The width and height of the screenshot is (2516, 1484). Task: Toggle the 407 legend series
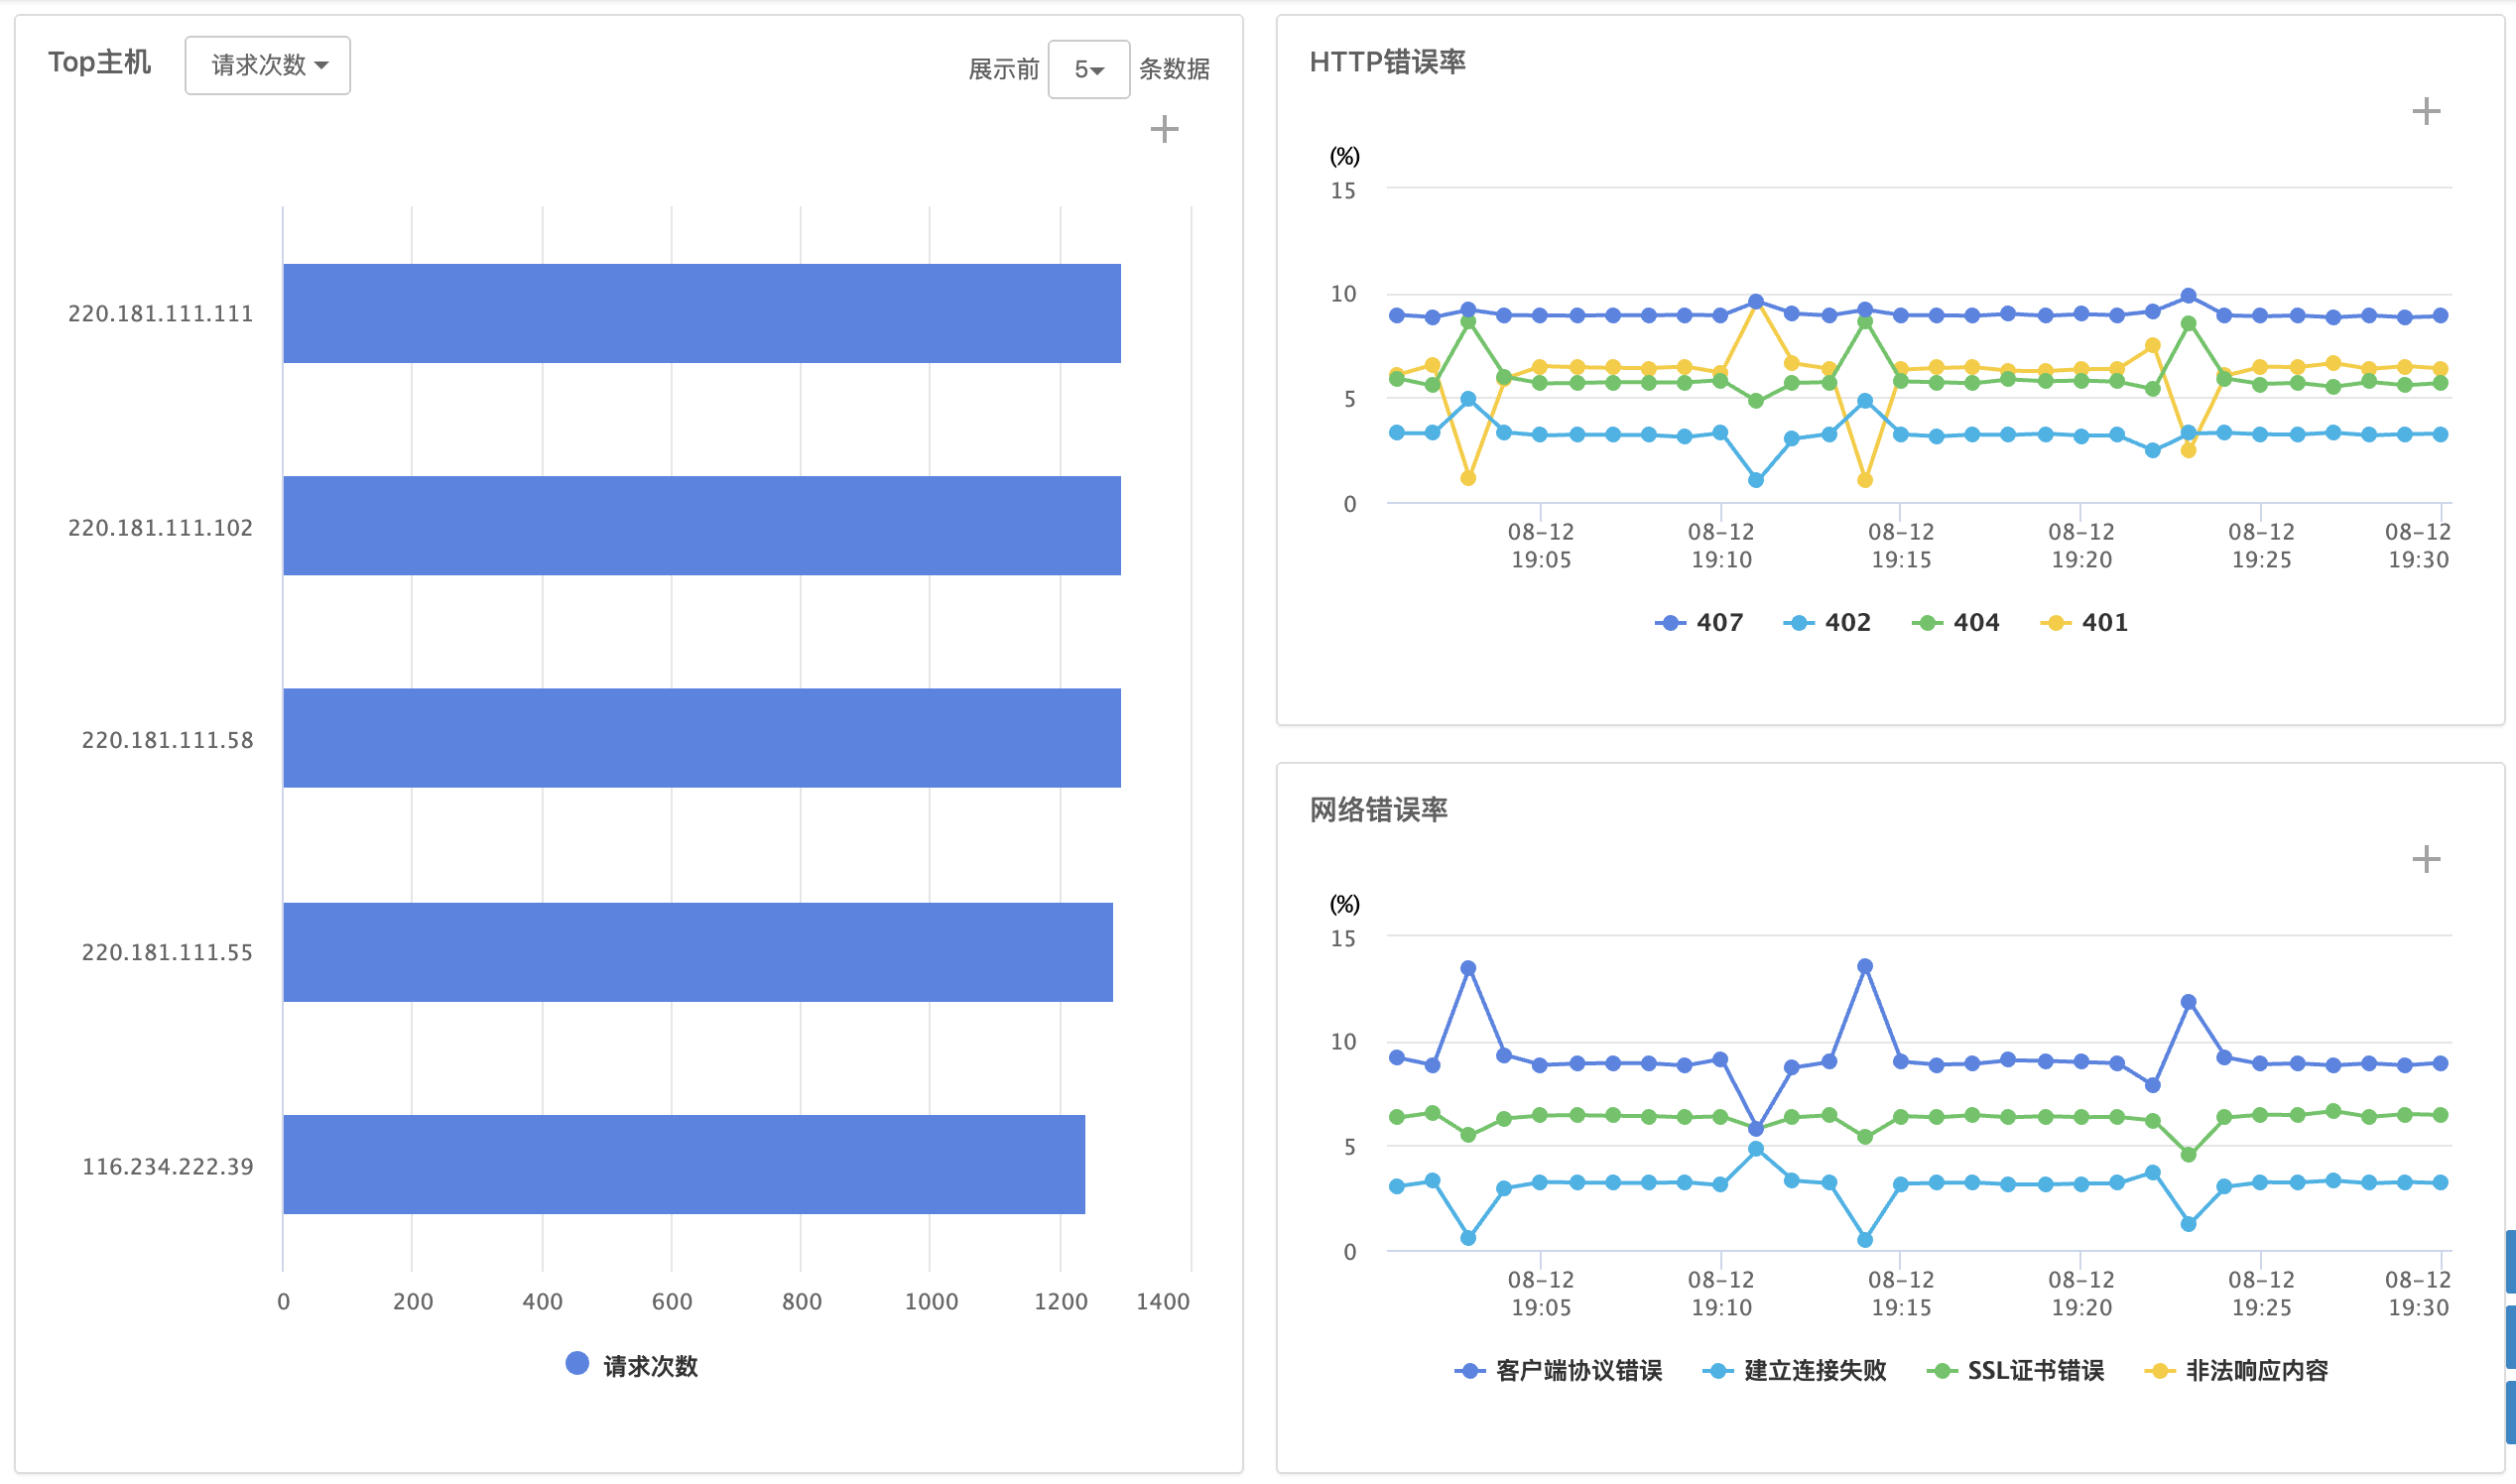[1699, 623]
